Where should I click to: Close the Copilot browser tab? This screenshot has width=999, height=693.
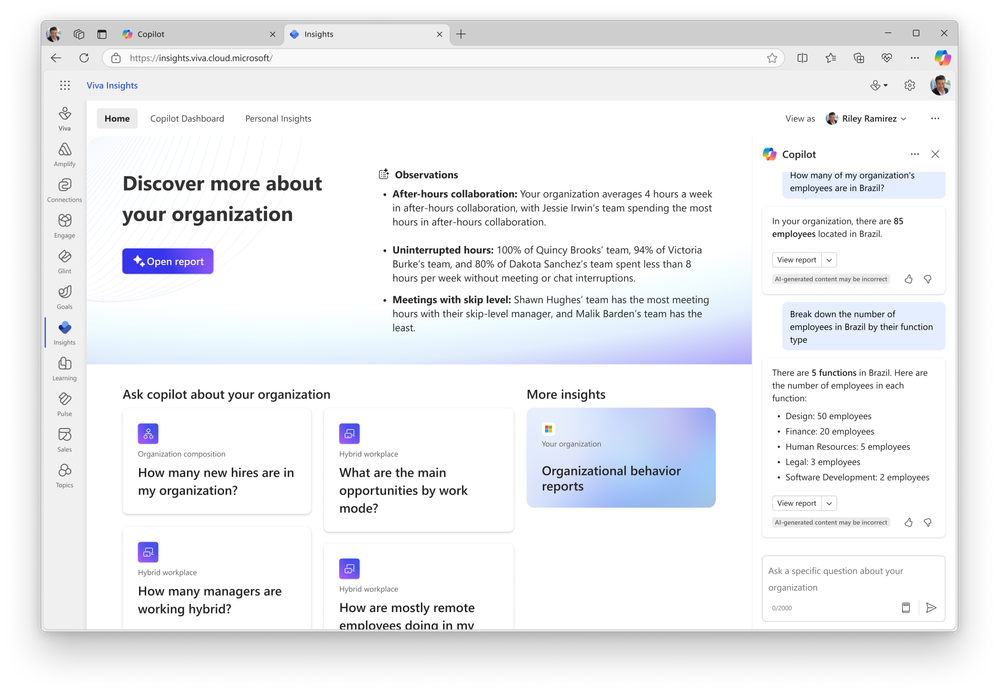pos(273,34)
